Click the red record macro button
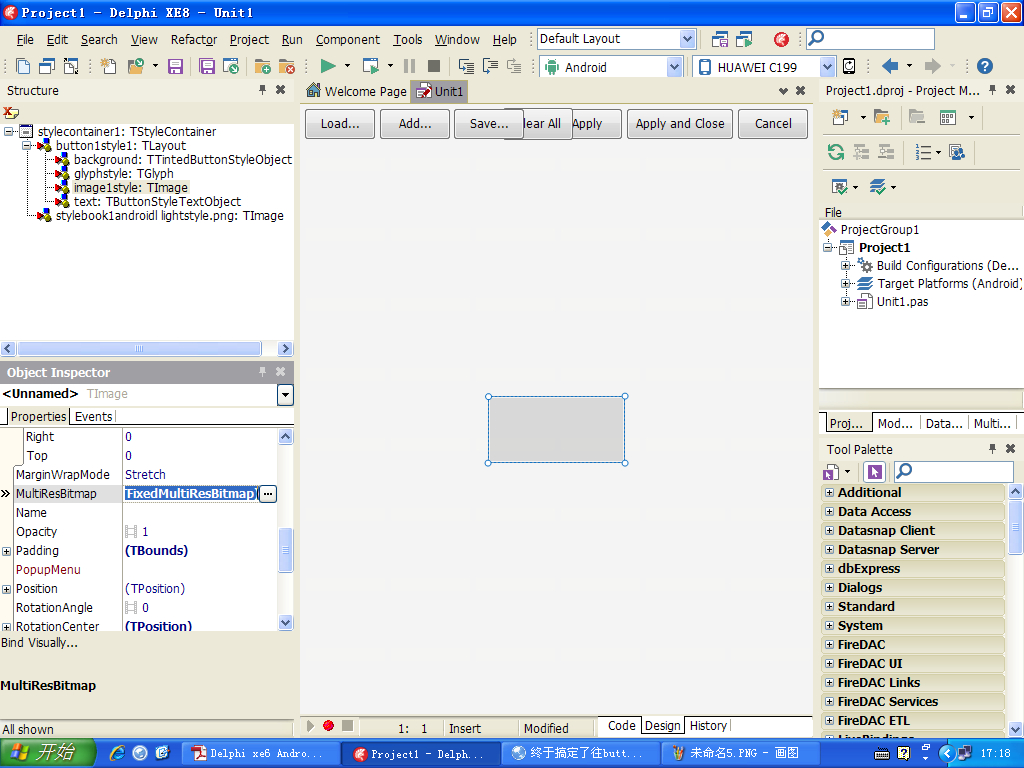The width and height of the screenshot is (1024, 768). click(x=328, y=726)
